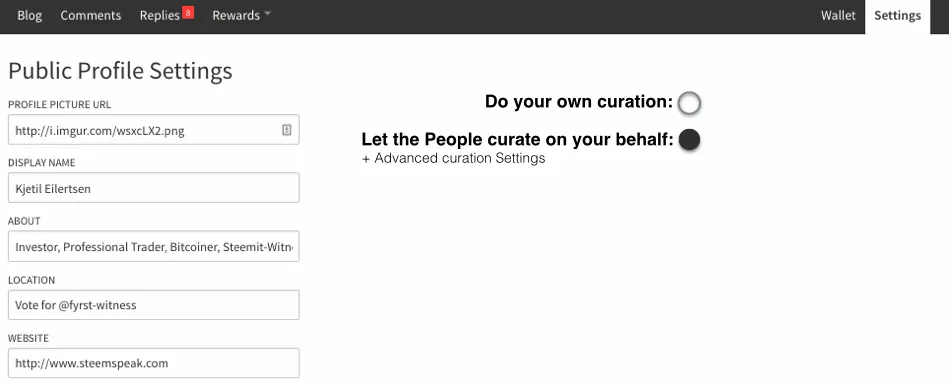Screen dimensions: 949x385
Task: Open the Rewards dropdown arrow
Action: click(x=267, y=15)
